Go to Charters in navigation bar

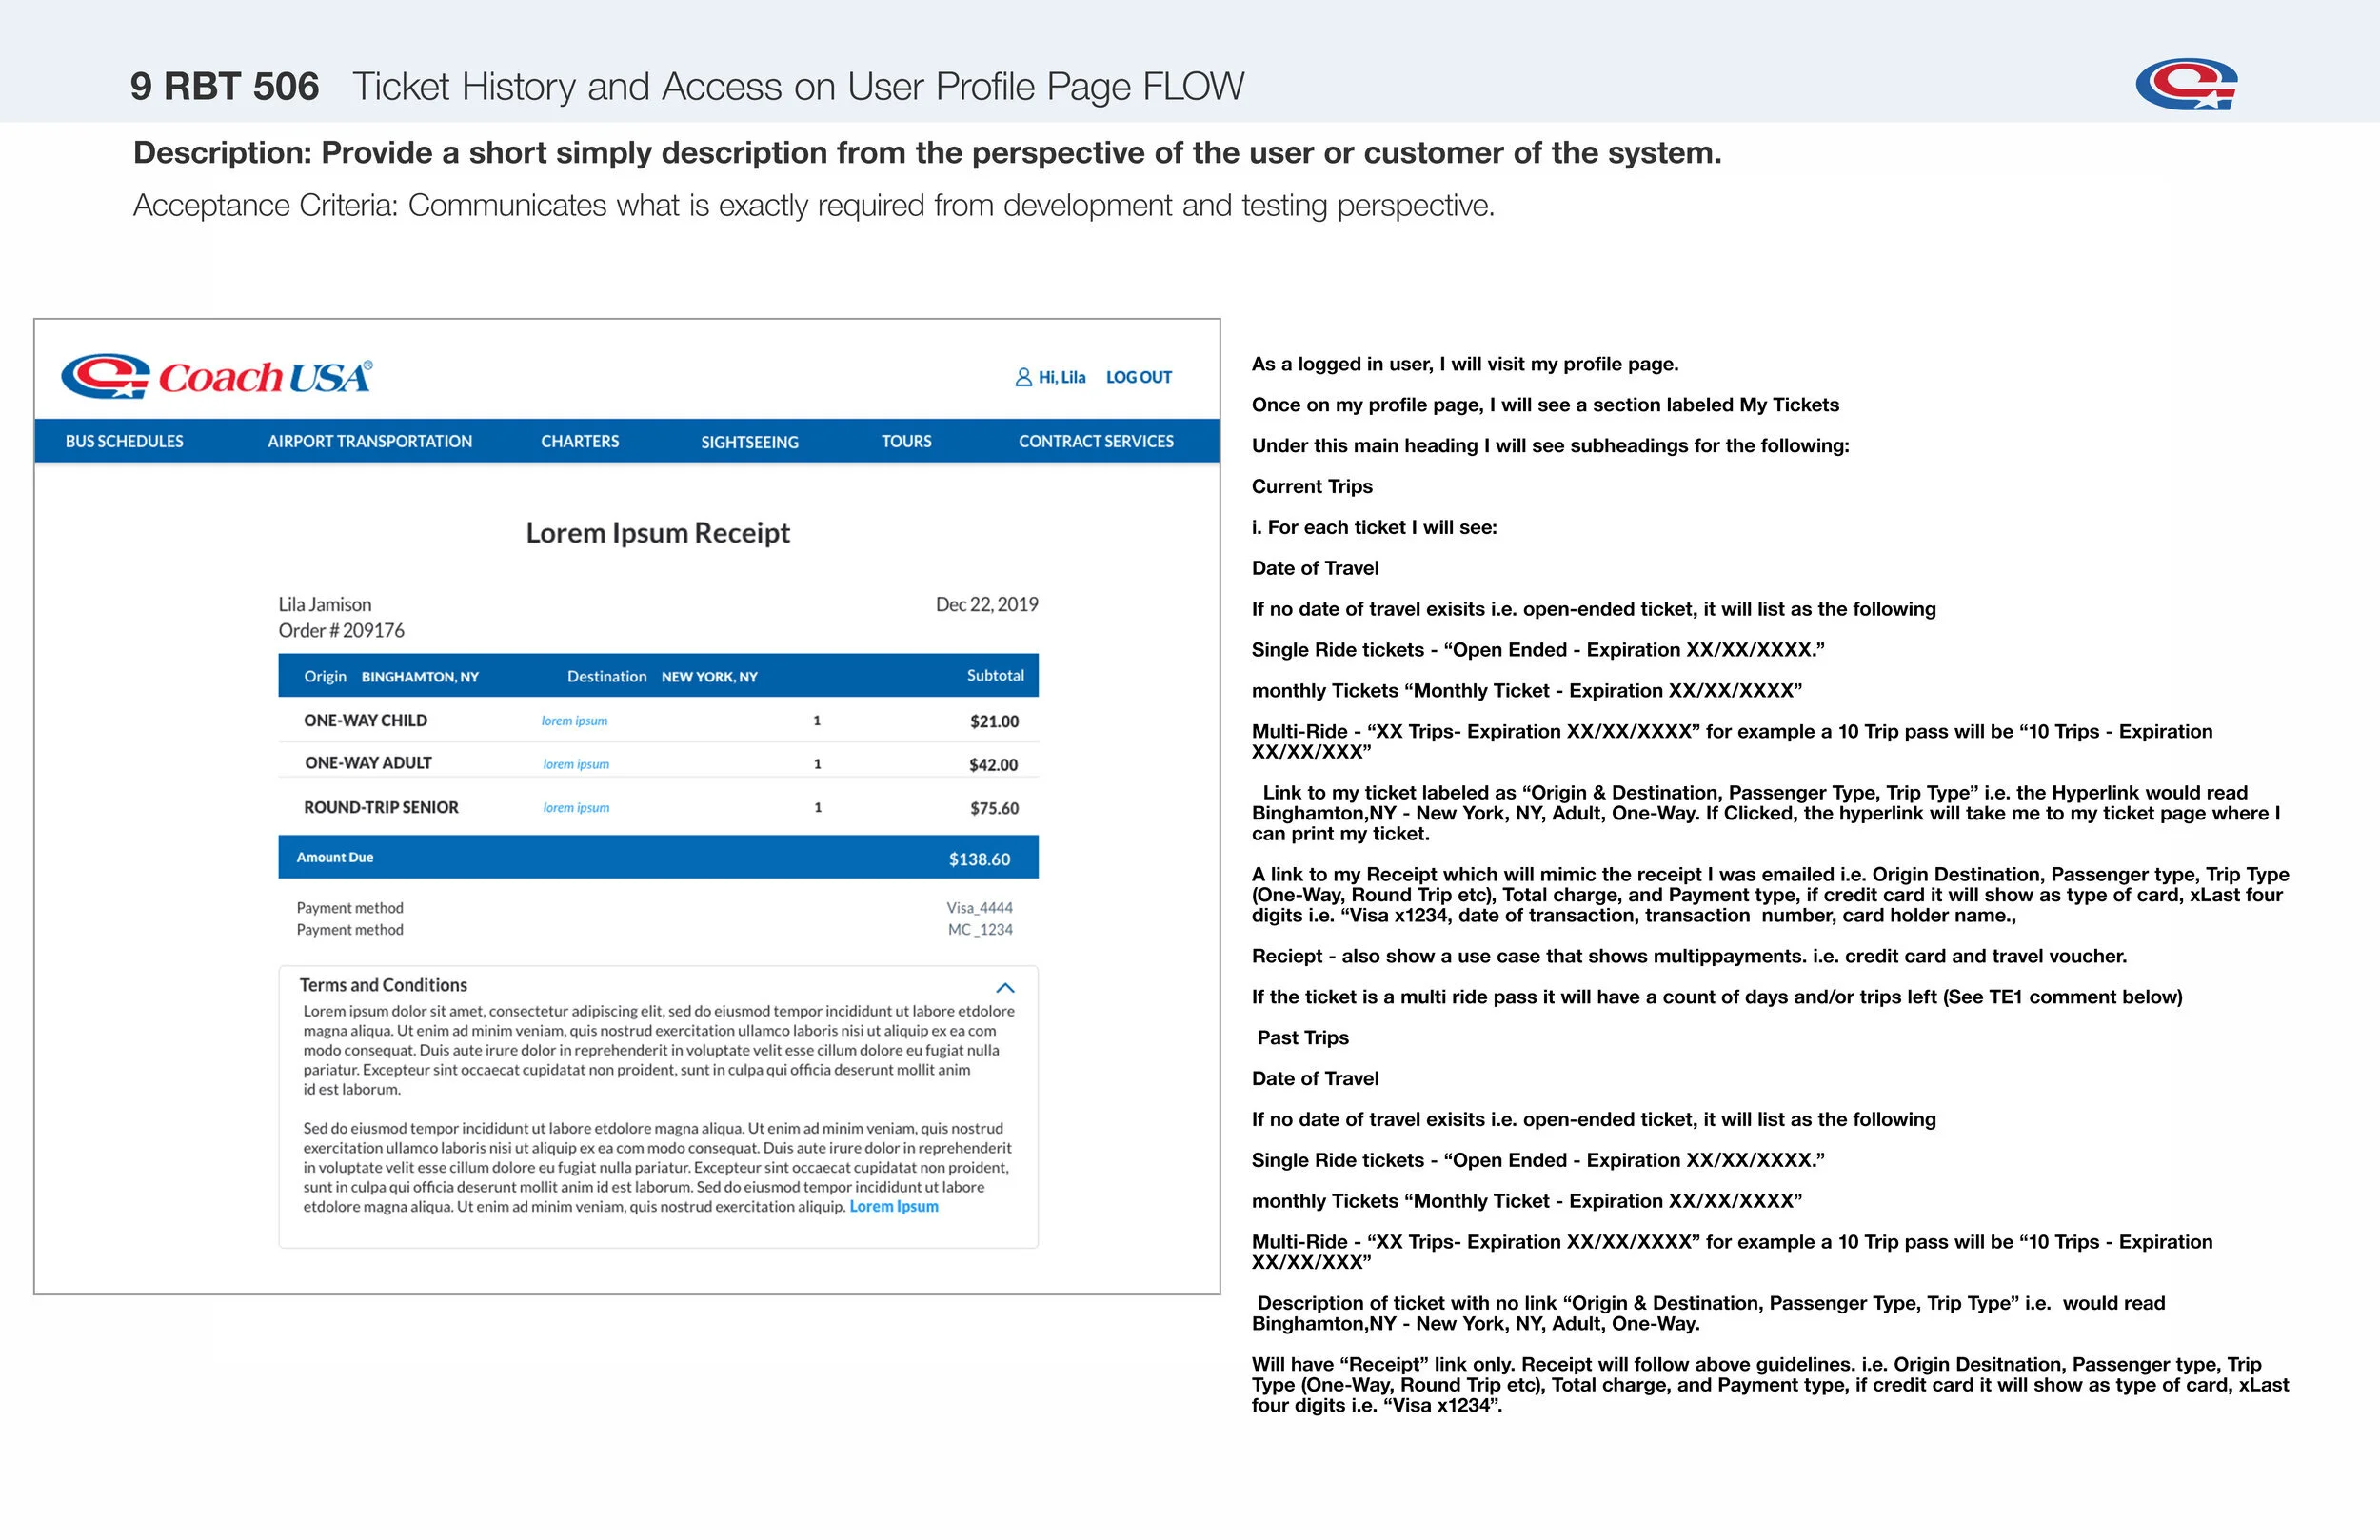[579, 441]
